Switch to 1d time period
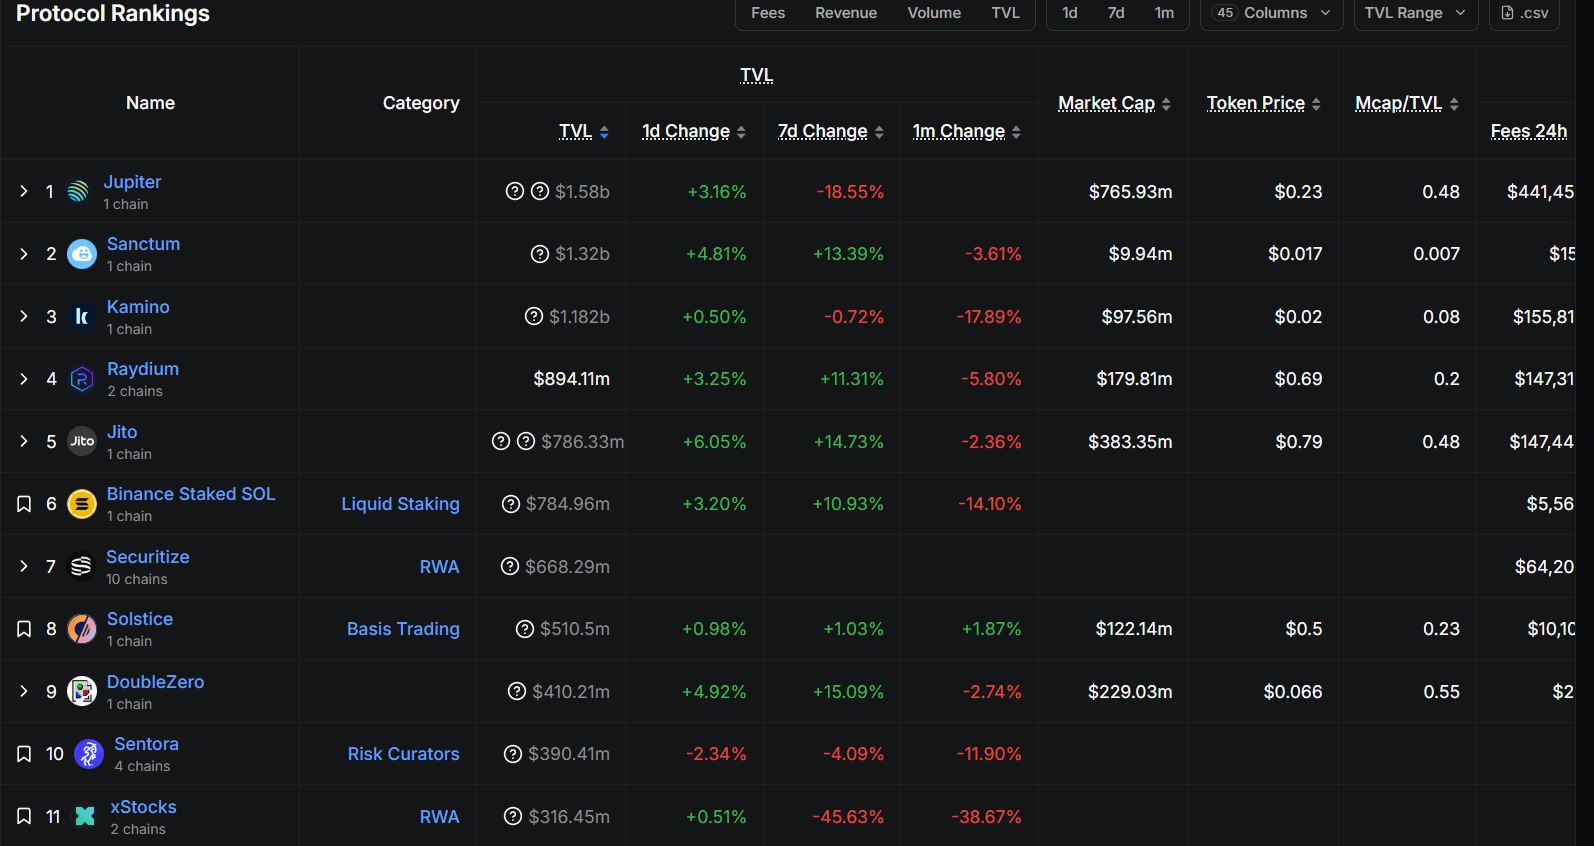Viewport: 1594px width, 846px height. [x=1070, y=13]
